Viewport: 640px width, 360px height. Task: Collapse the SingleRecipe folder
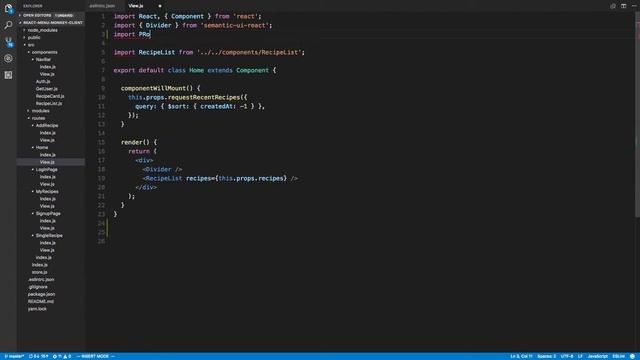(49, 236)
